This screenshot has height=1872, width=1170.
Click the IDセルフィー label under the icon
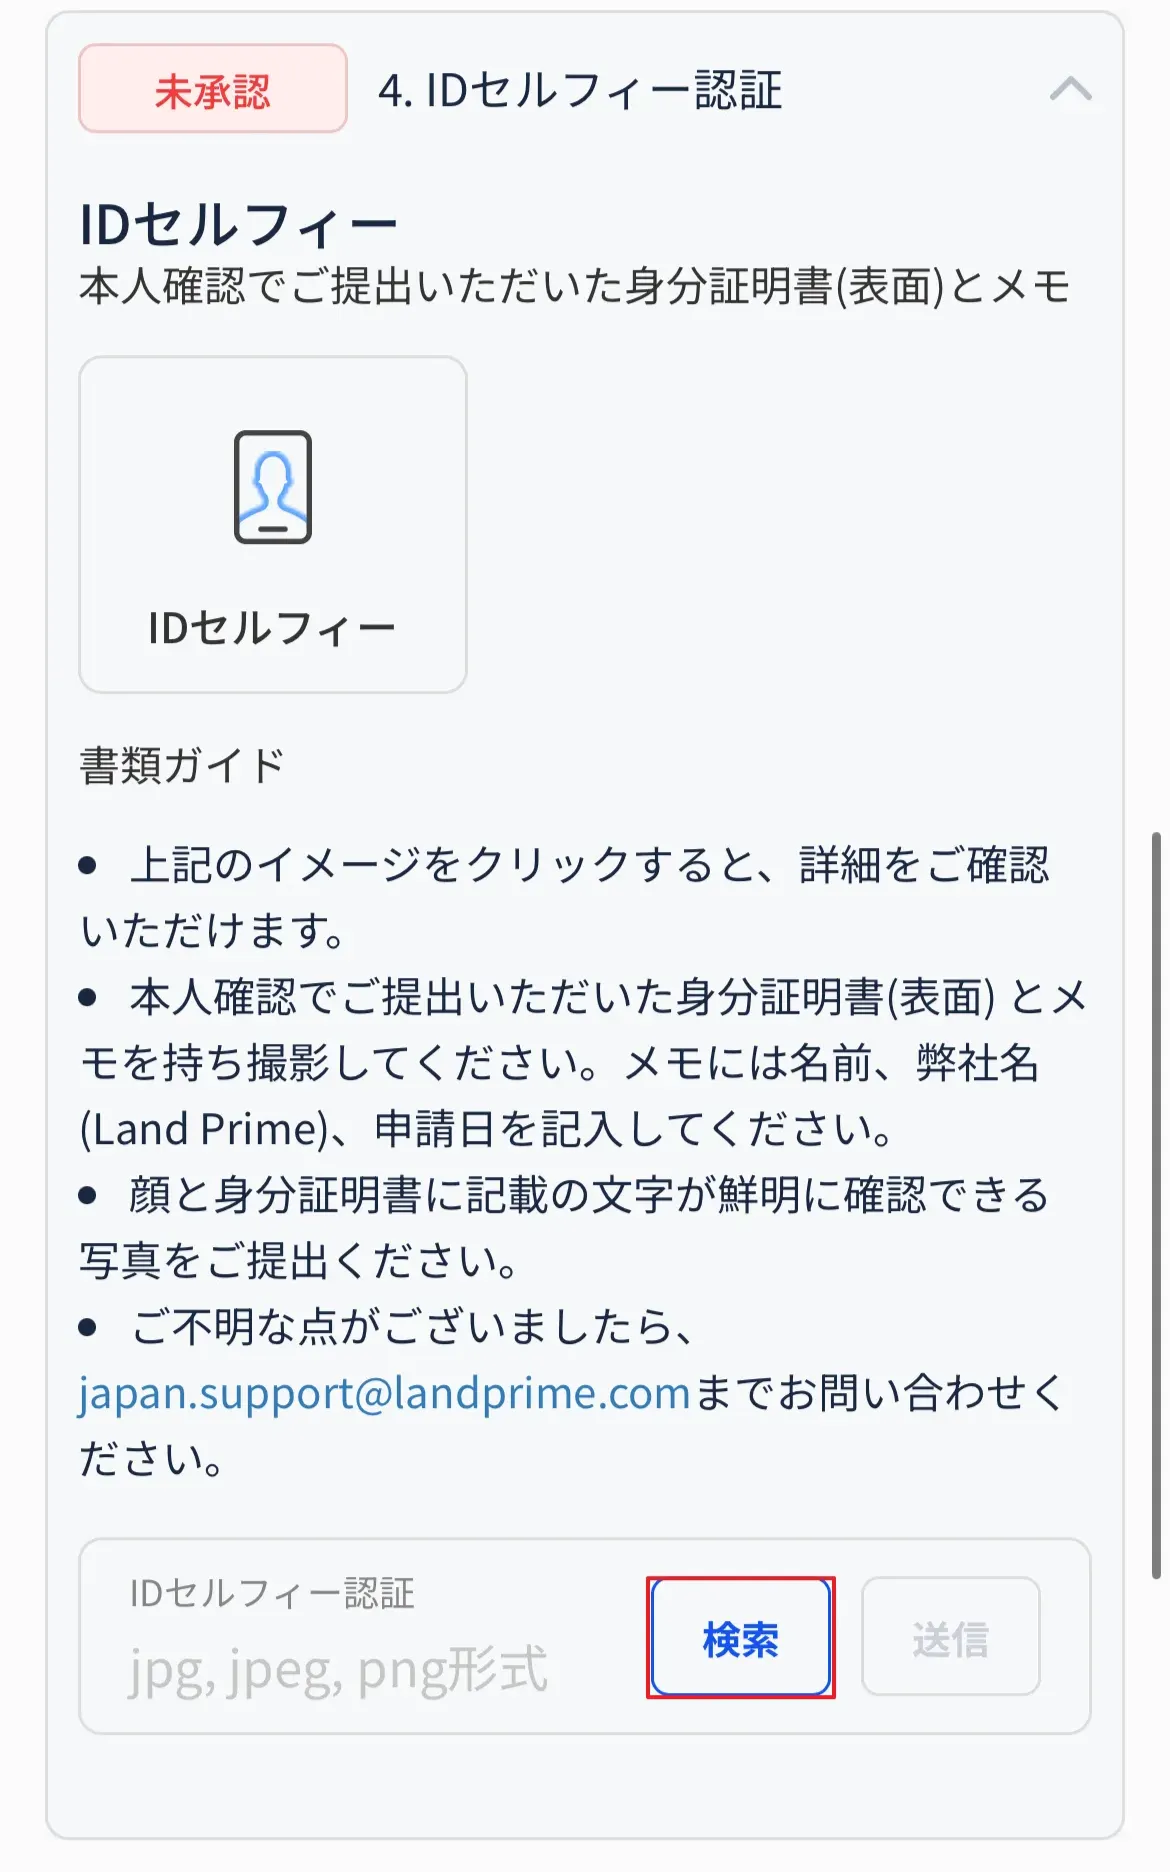coord(272,629)
